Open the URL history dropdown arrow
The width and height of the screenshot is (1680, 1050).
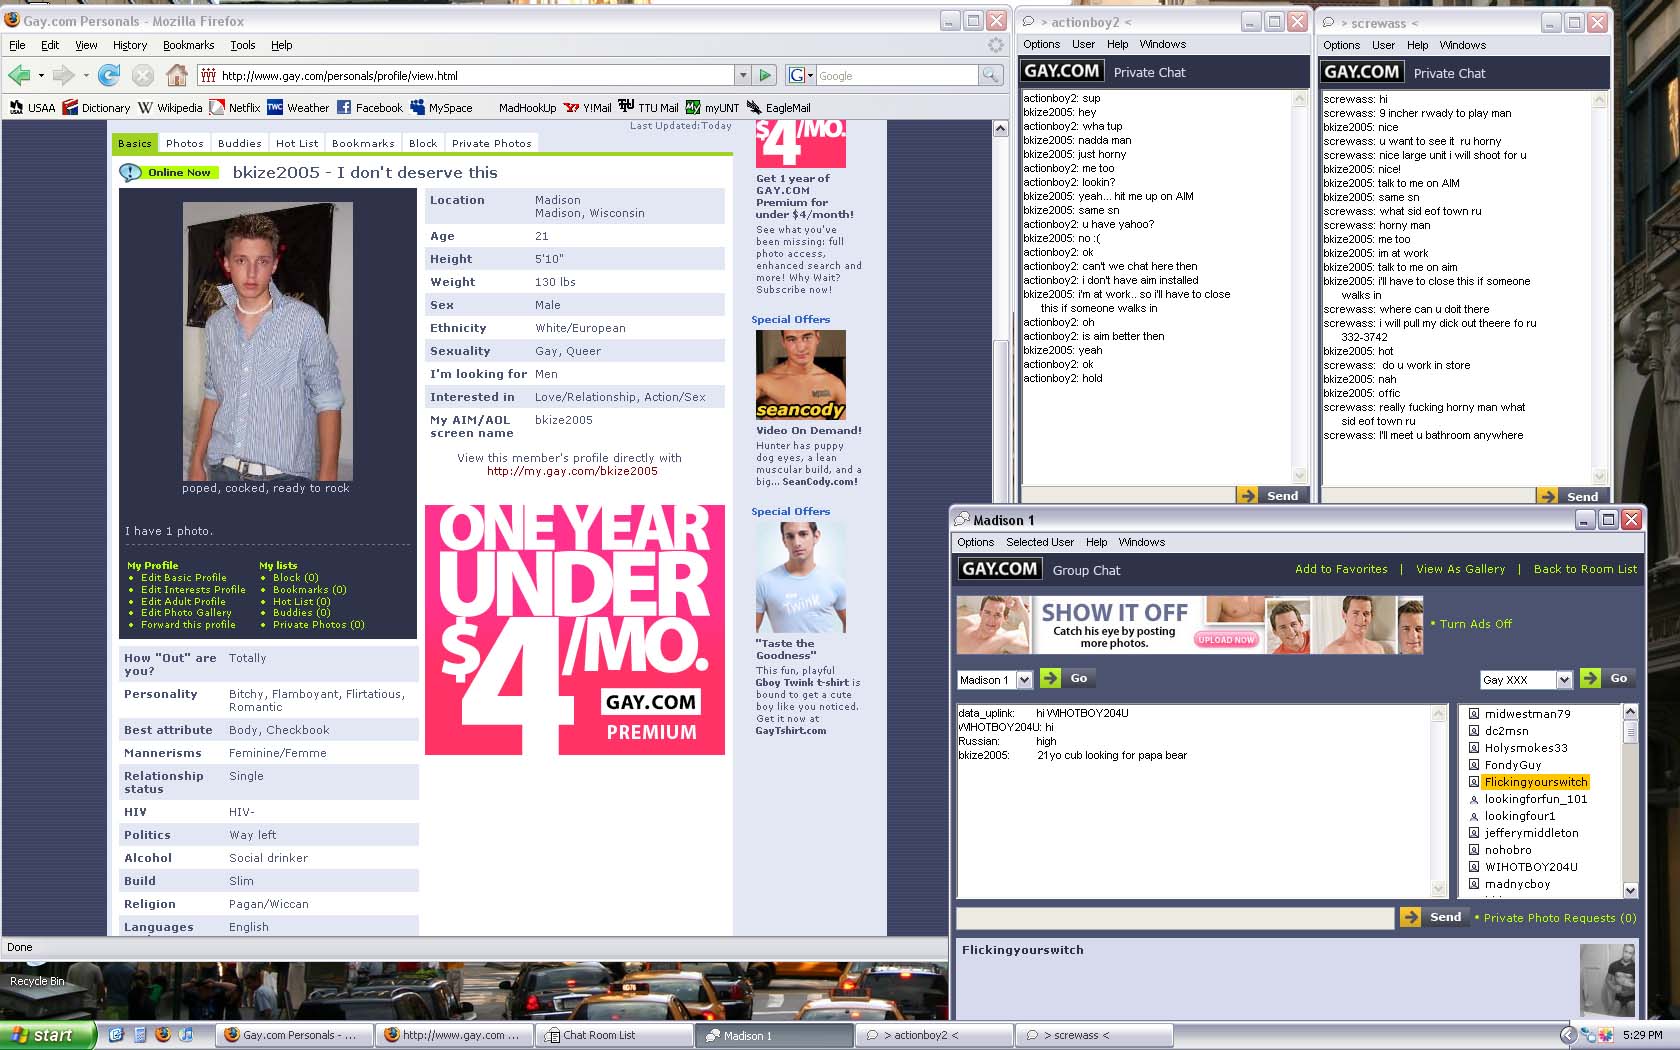[742, 75]
